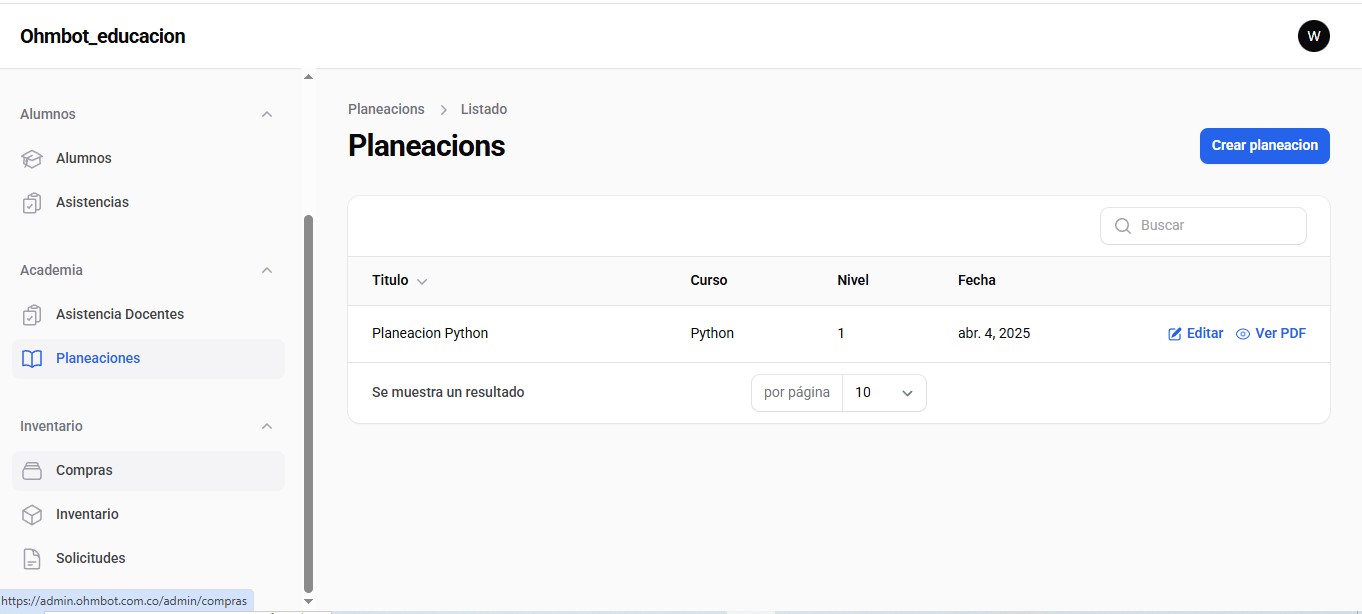Select Solicitudes in sidebar
This screenshot has height=614, width=1362.
coord(148,558)
